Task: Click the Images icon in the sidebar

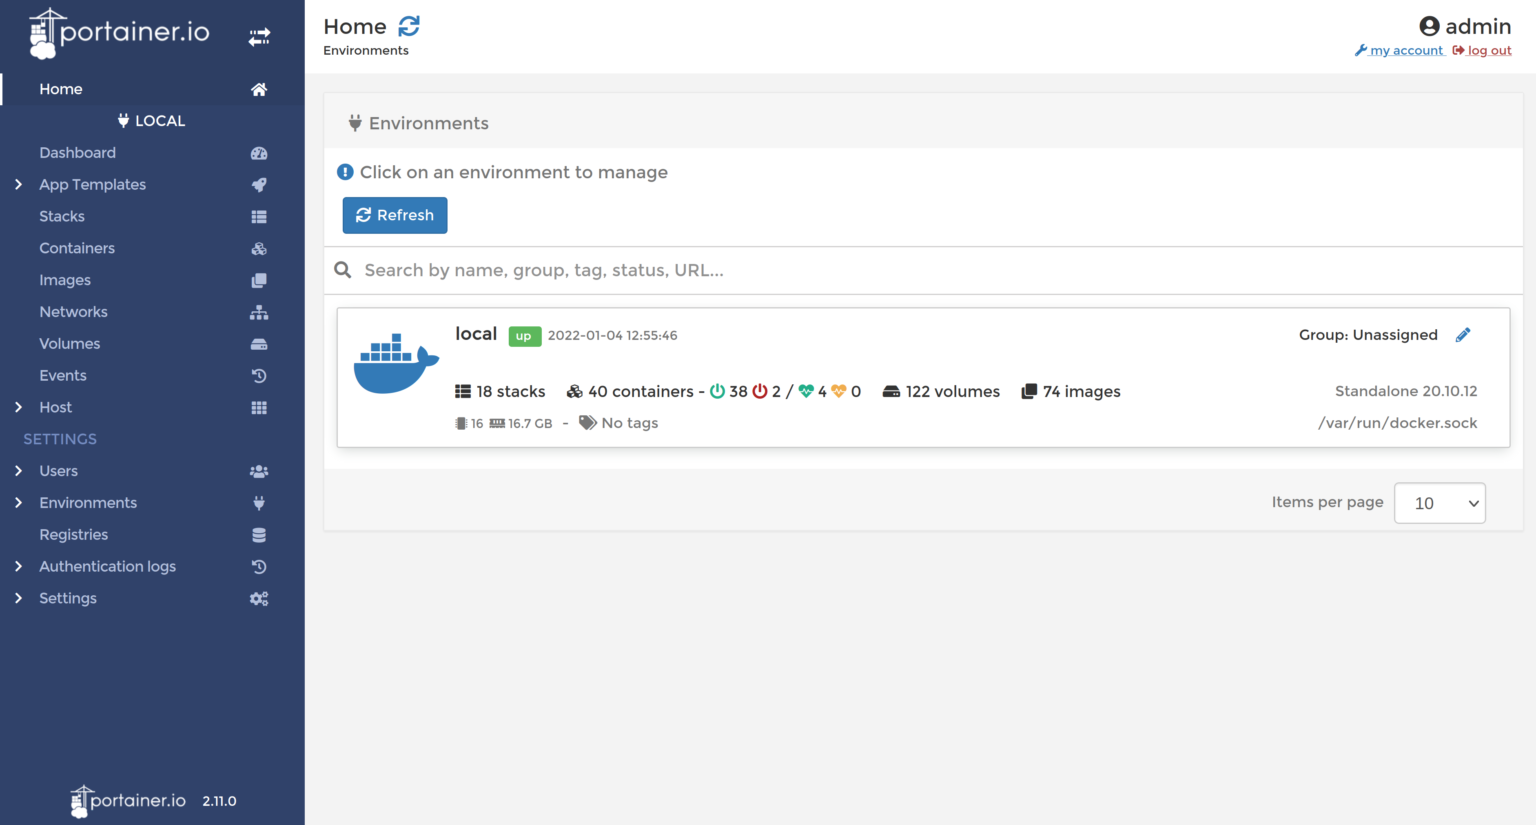Action: pyautogui.click(x=259, y=280)
